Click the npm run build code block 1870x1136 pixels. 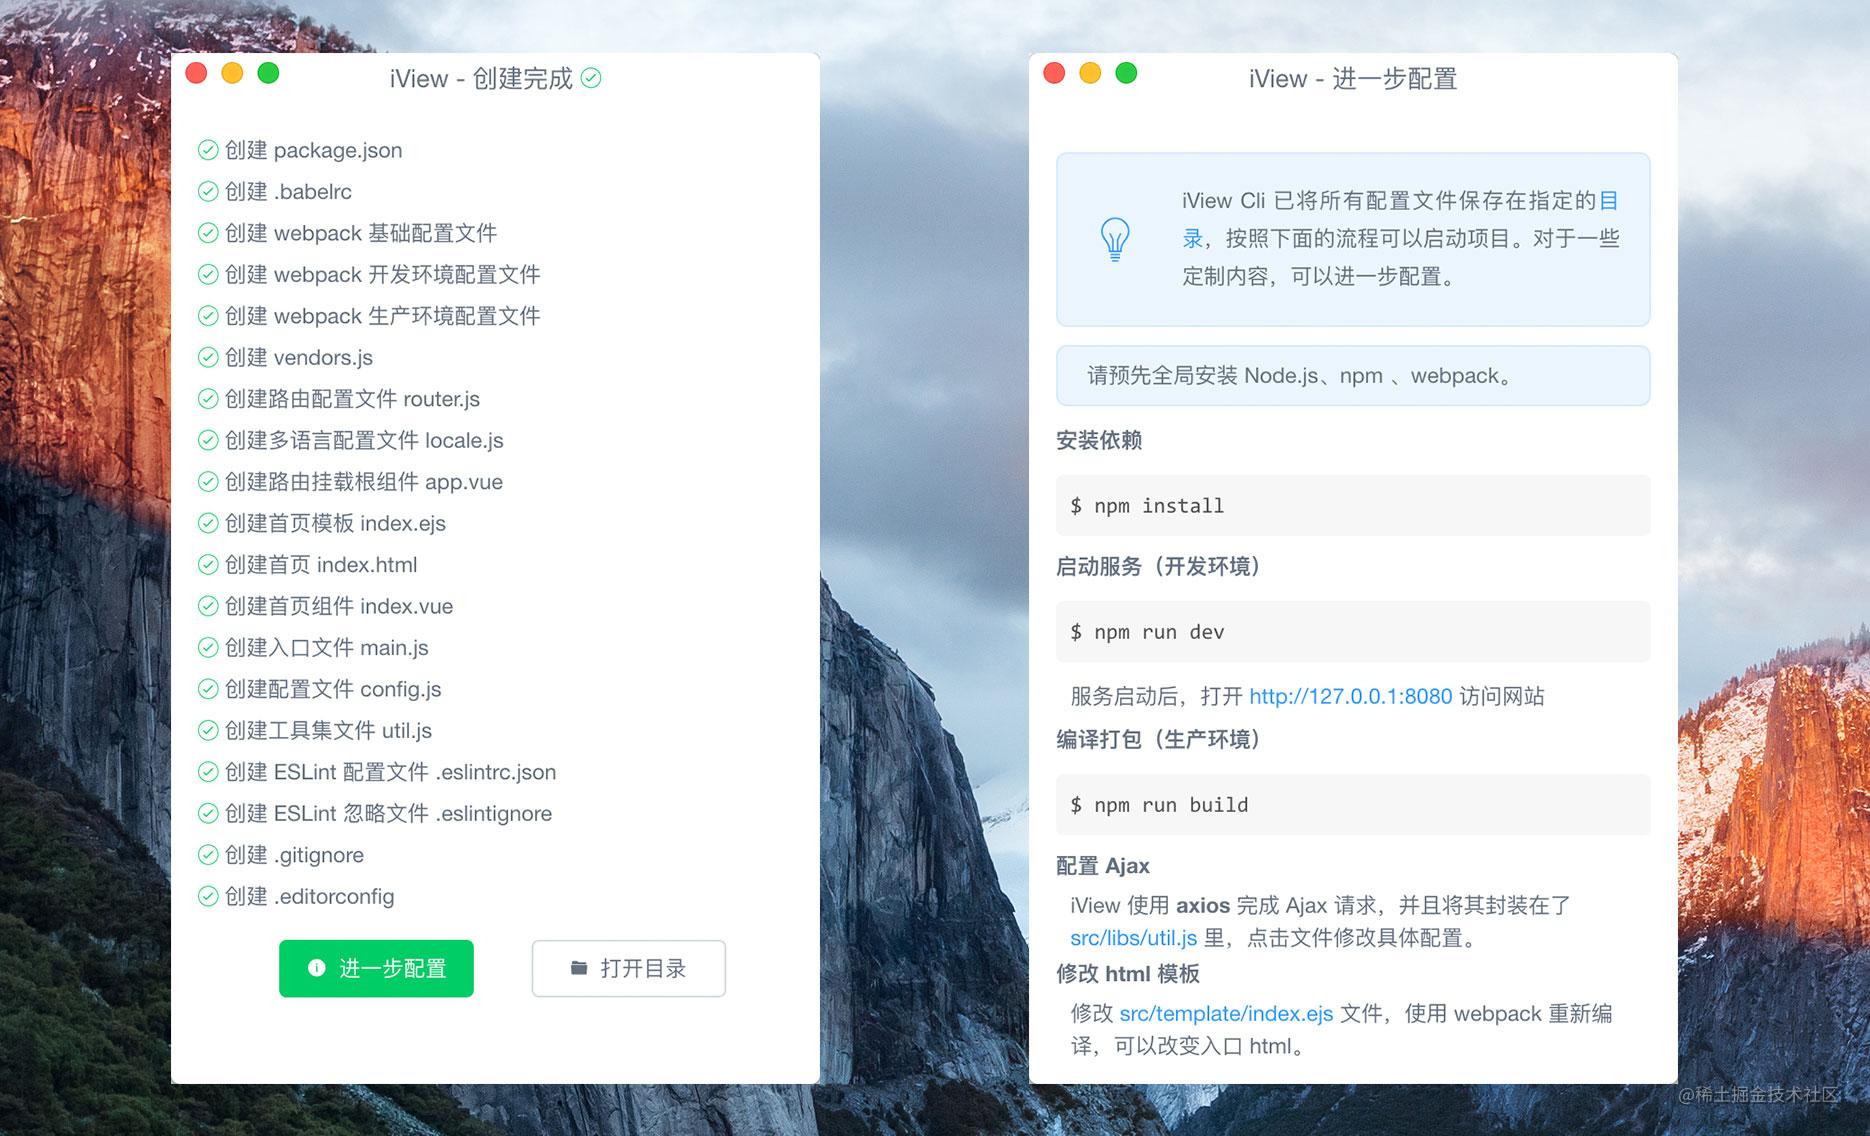pos(1353,804)
